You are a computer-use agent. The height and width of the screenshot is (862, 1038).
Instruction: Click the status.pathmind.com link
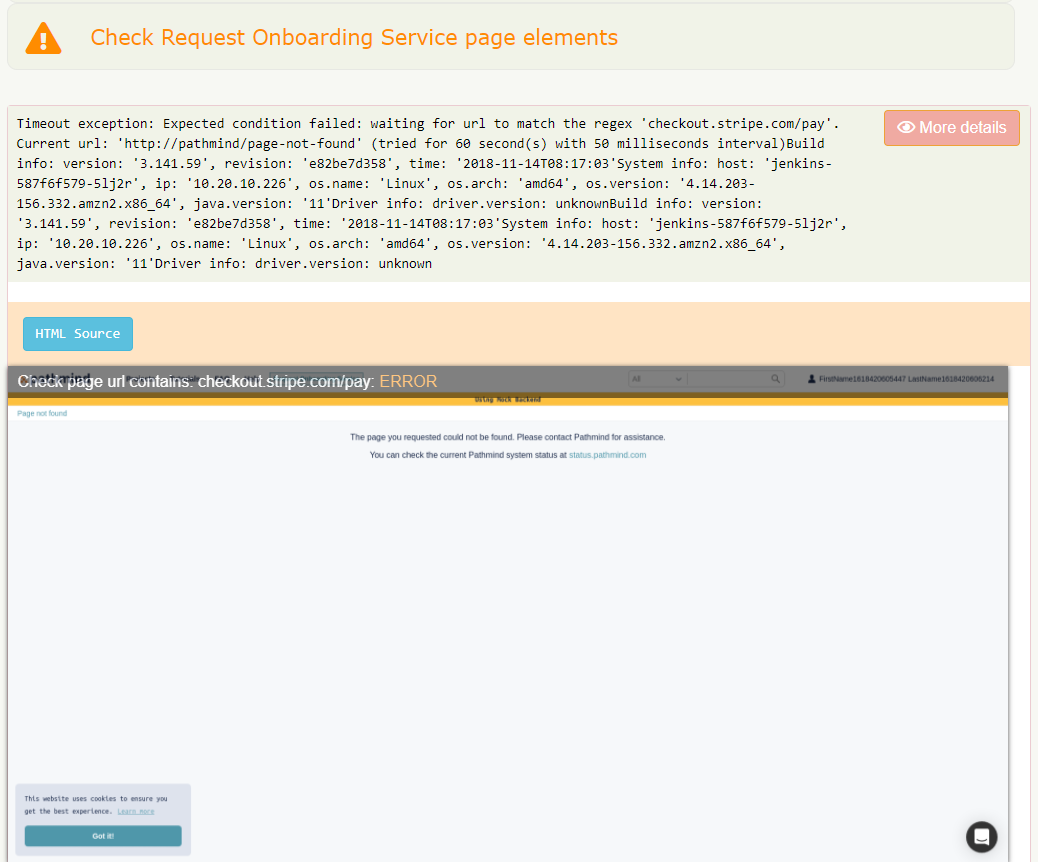point(607,455)
